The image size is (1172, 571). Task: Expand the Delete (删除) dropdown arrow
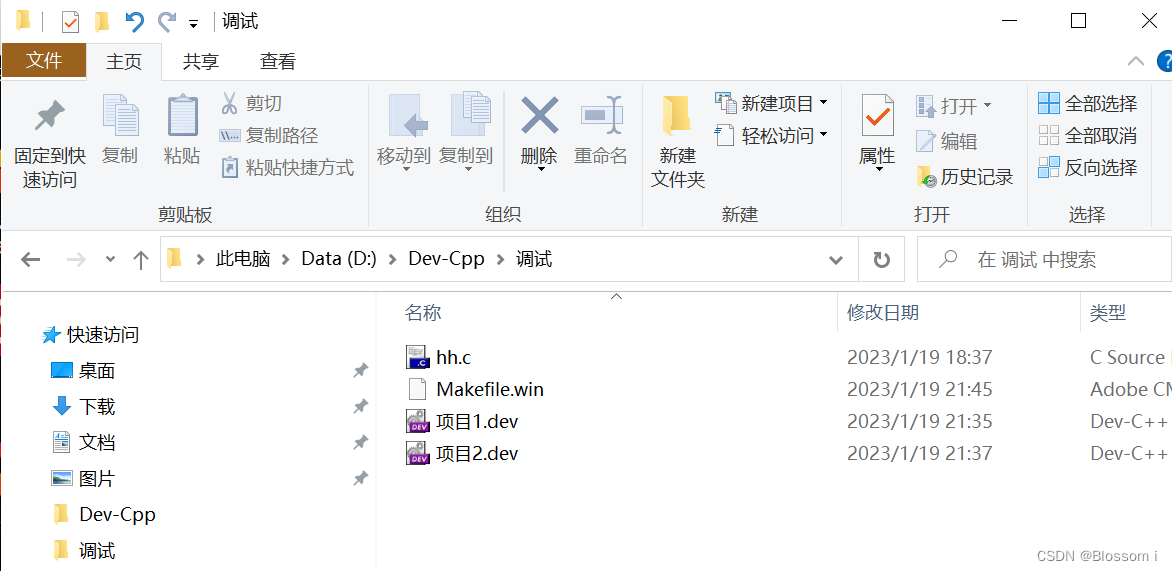(x=540, y=170)
